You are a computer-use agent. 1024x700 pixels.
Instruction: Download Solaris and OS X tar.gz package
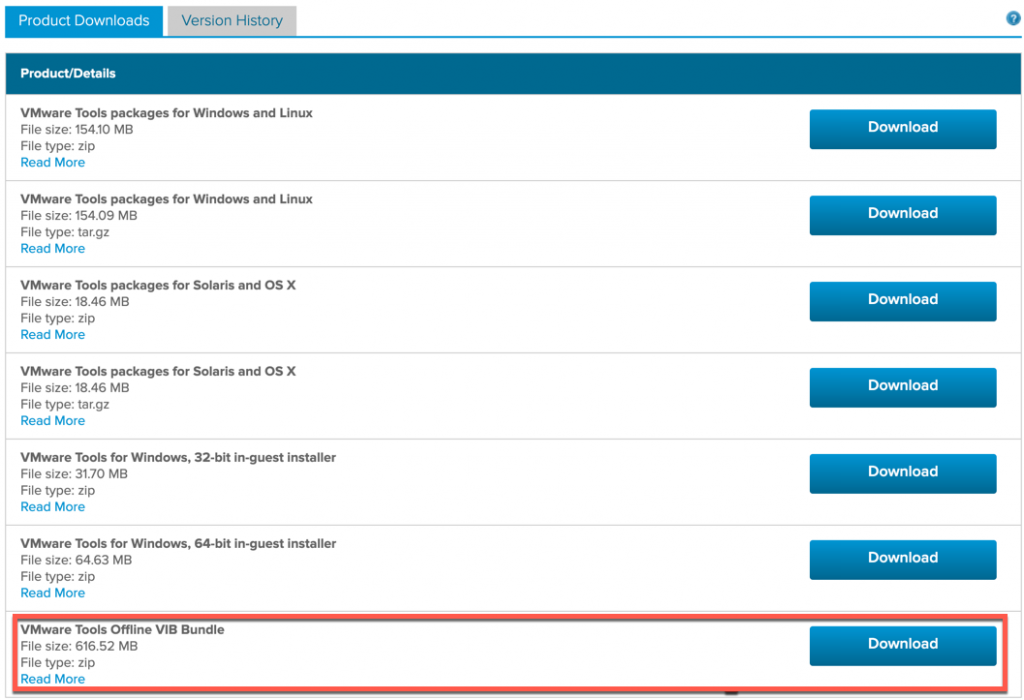pyautogui.click(x=903, y=387)
